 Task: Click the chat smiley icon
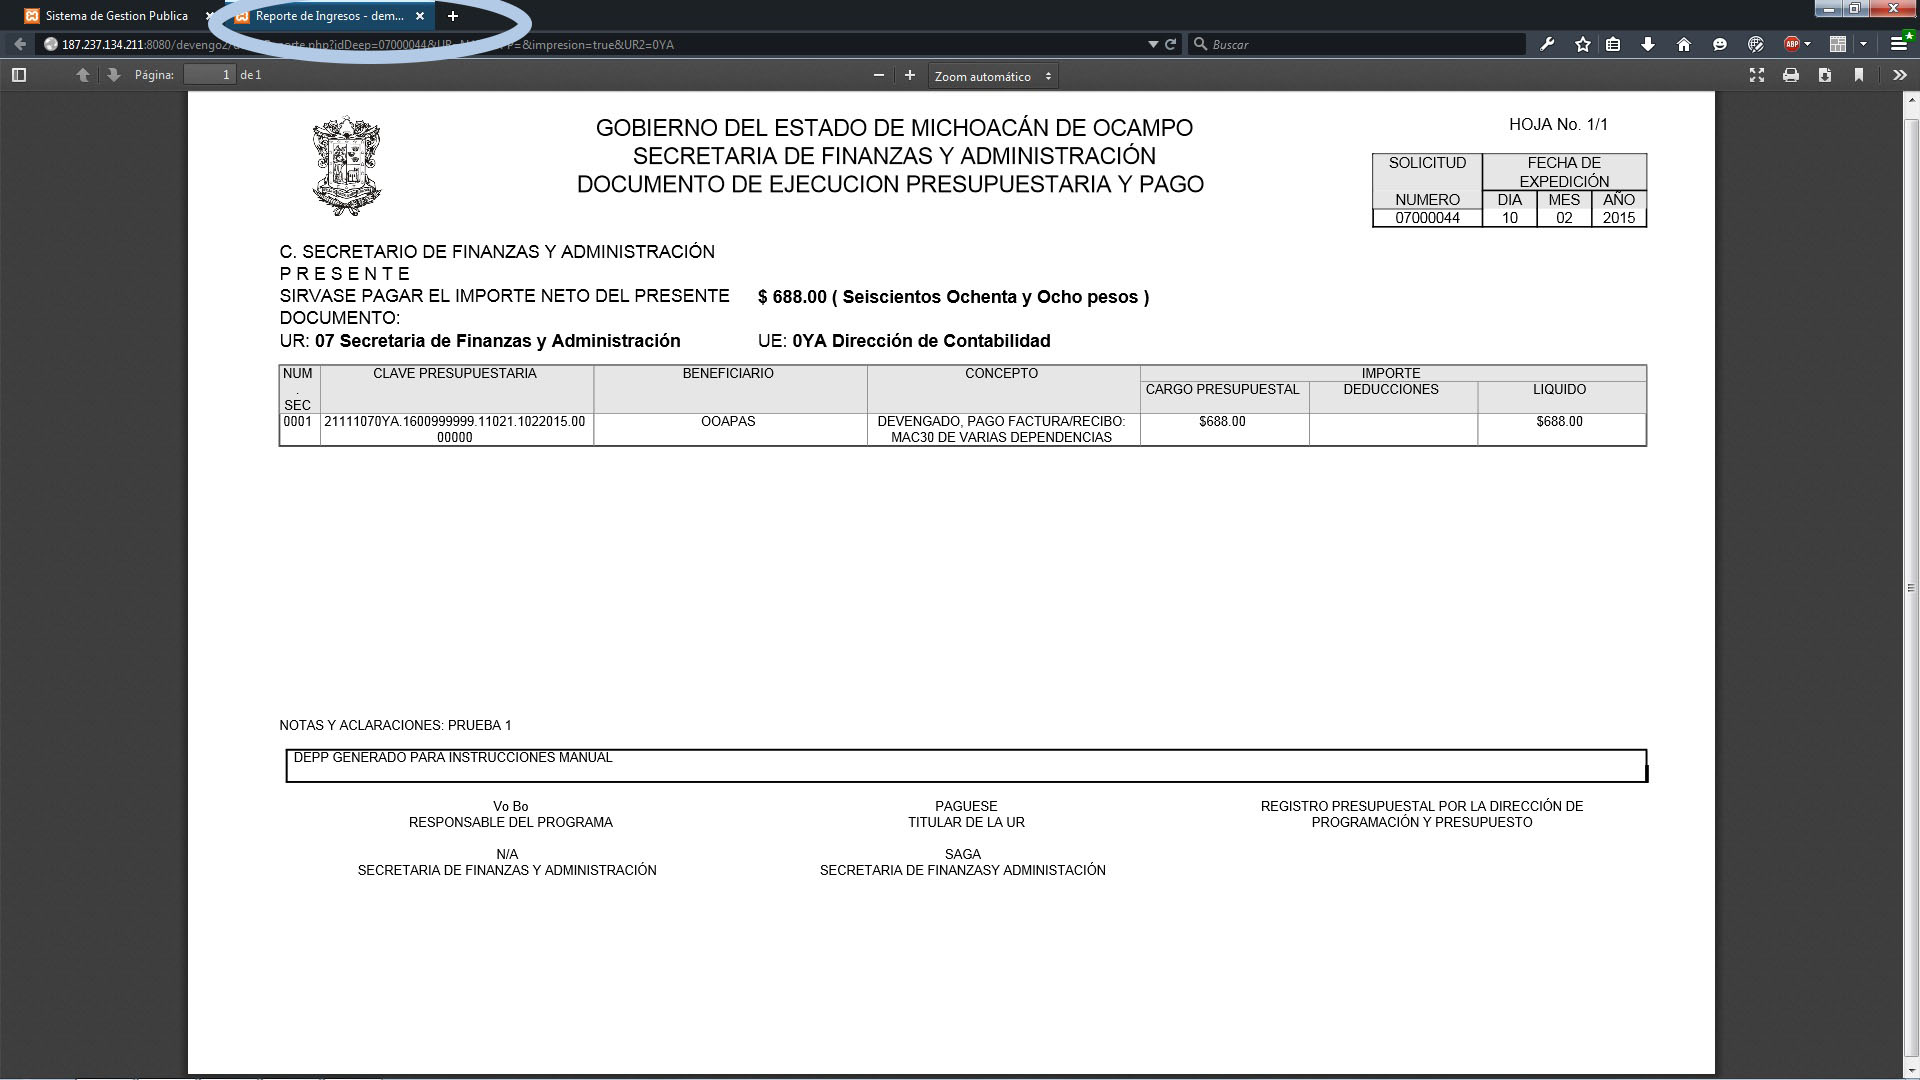[x=1720, y=44]
